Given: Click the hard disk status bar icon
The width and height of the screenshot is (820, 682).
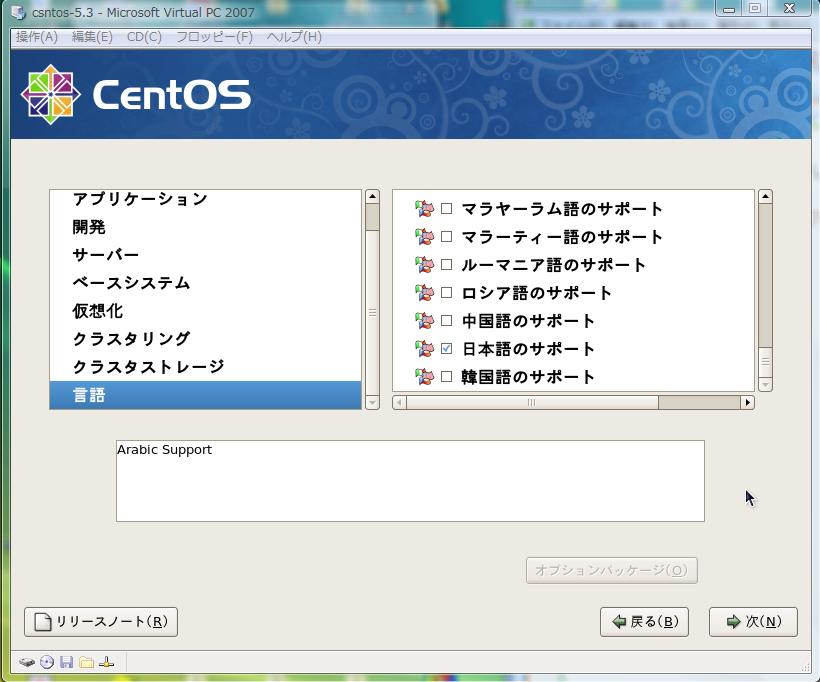Looking at the screenshot, I should pyautogui.click(x=27, y=662).
